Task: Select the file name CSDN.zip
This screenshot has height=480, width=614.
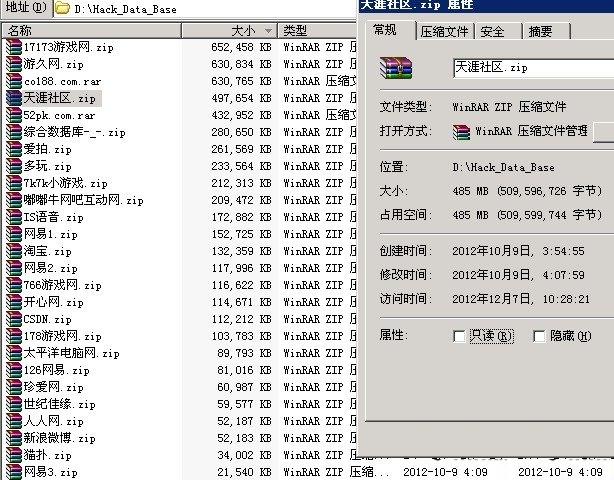Action: pyautogui.click(x=47, y=319)
